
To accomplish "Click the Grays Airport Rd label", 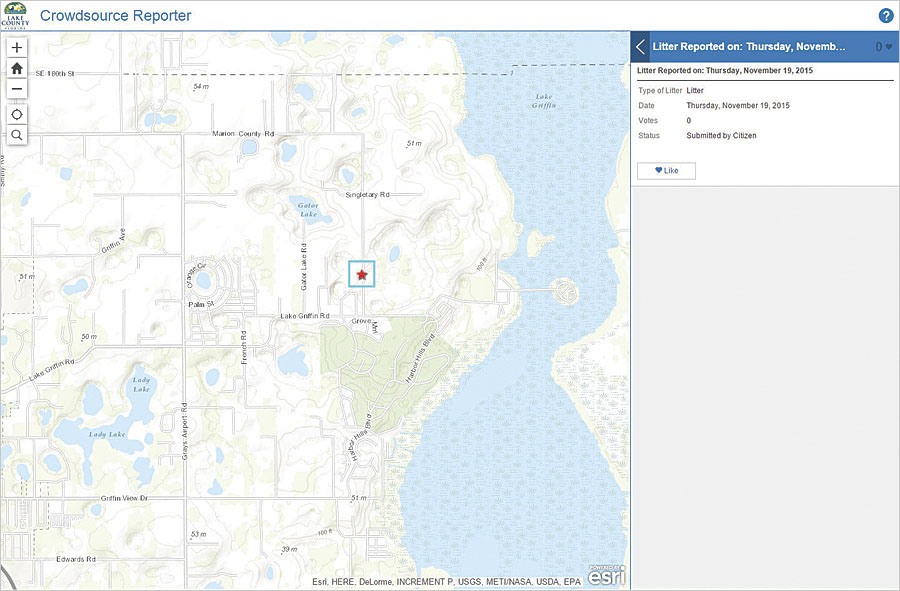I will pos(184,431).
